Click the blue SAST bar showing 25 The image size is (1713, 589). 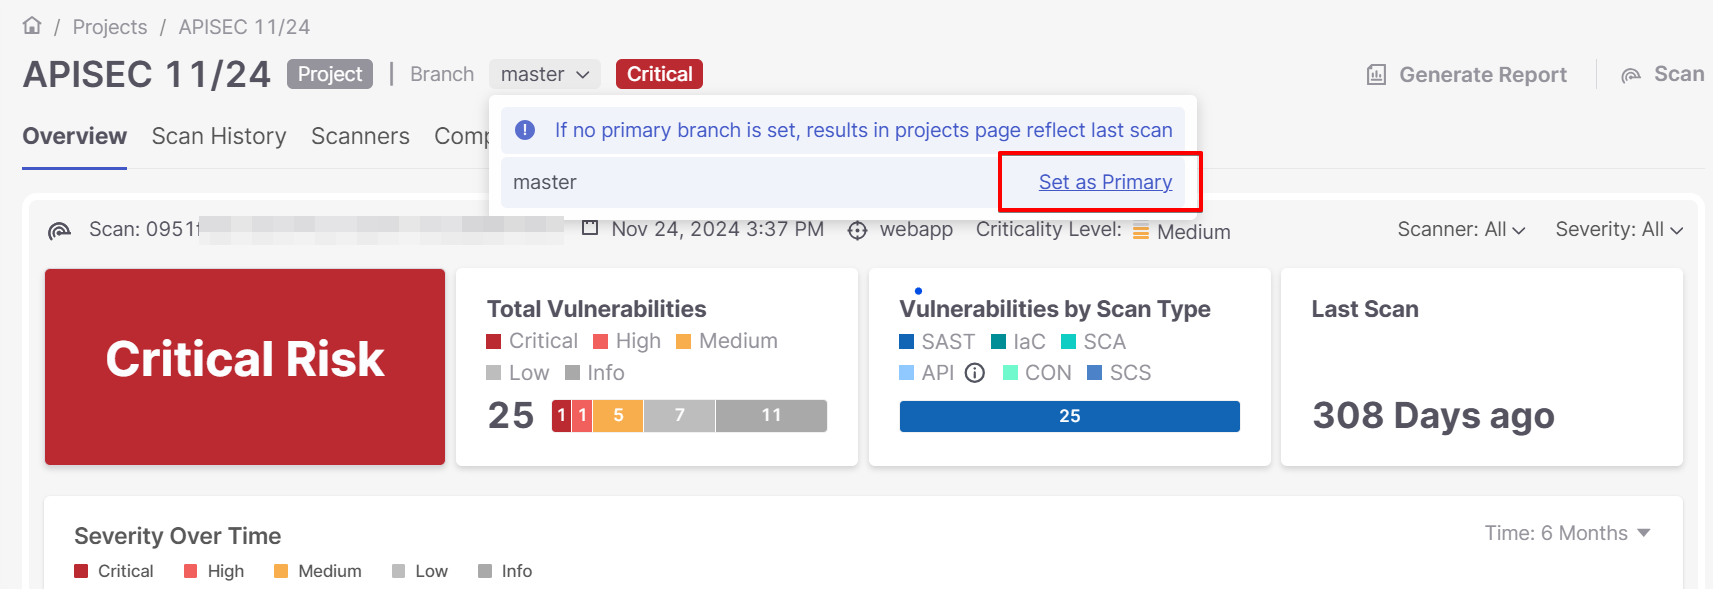point(1069,416)
